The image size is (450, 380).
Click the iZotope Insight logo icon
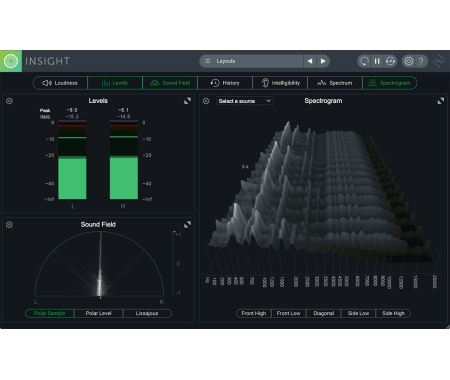[x=11, y=61]
